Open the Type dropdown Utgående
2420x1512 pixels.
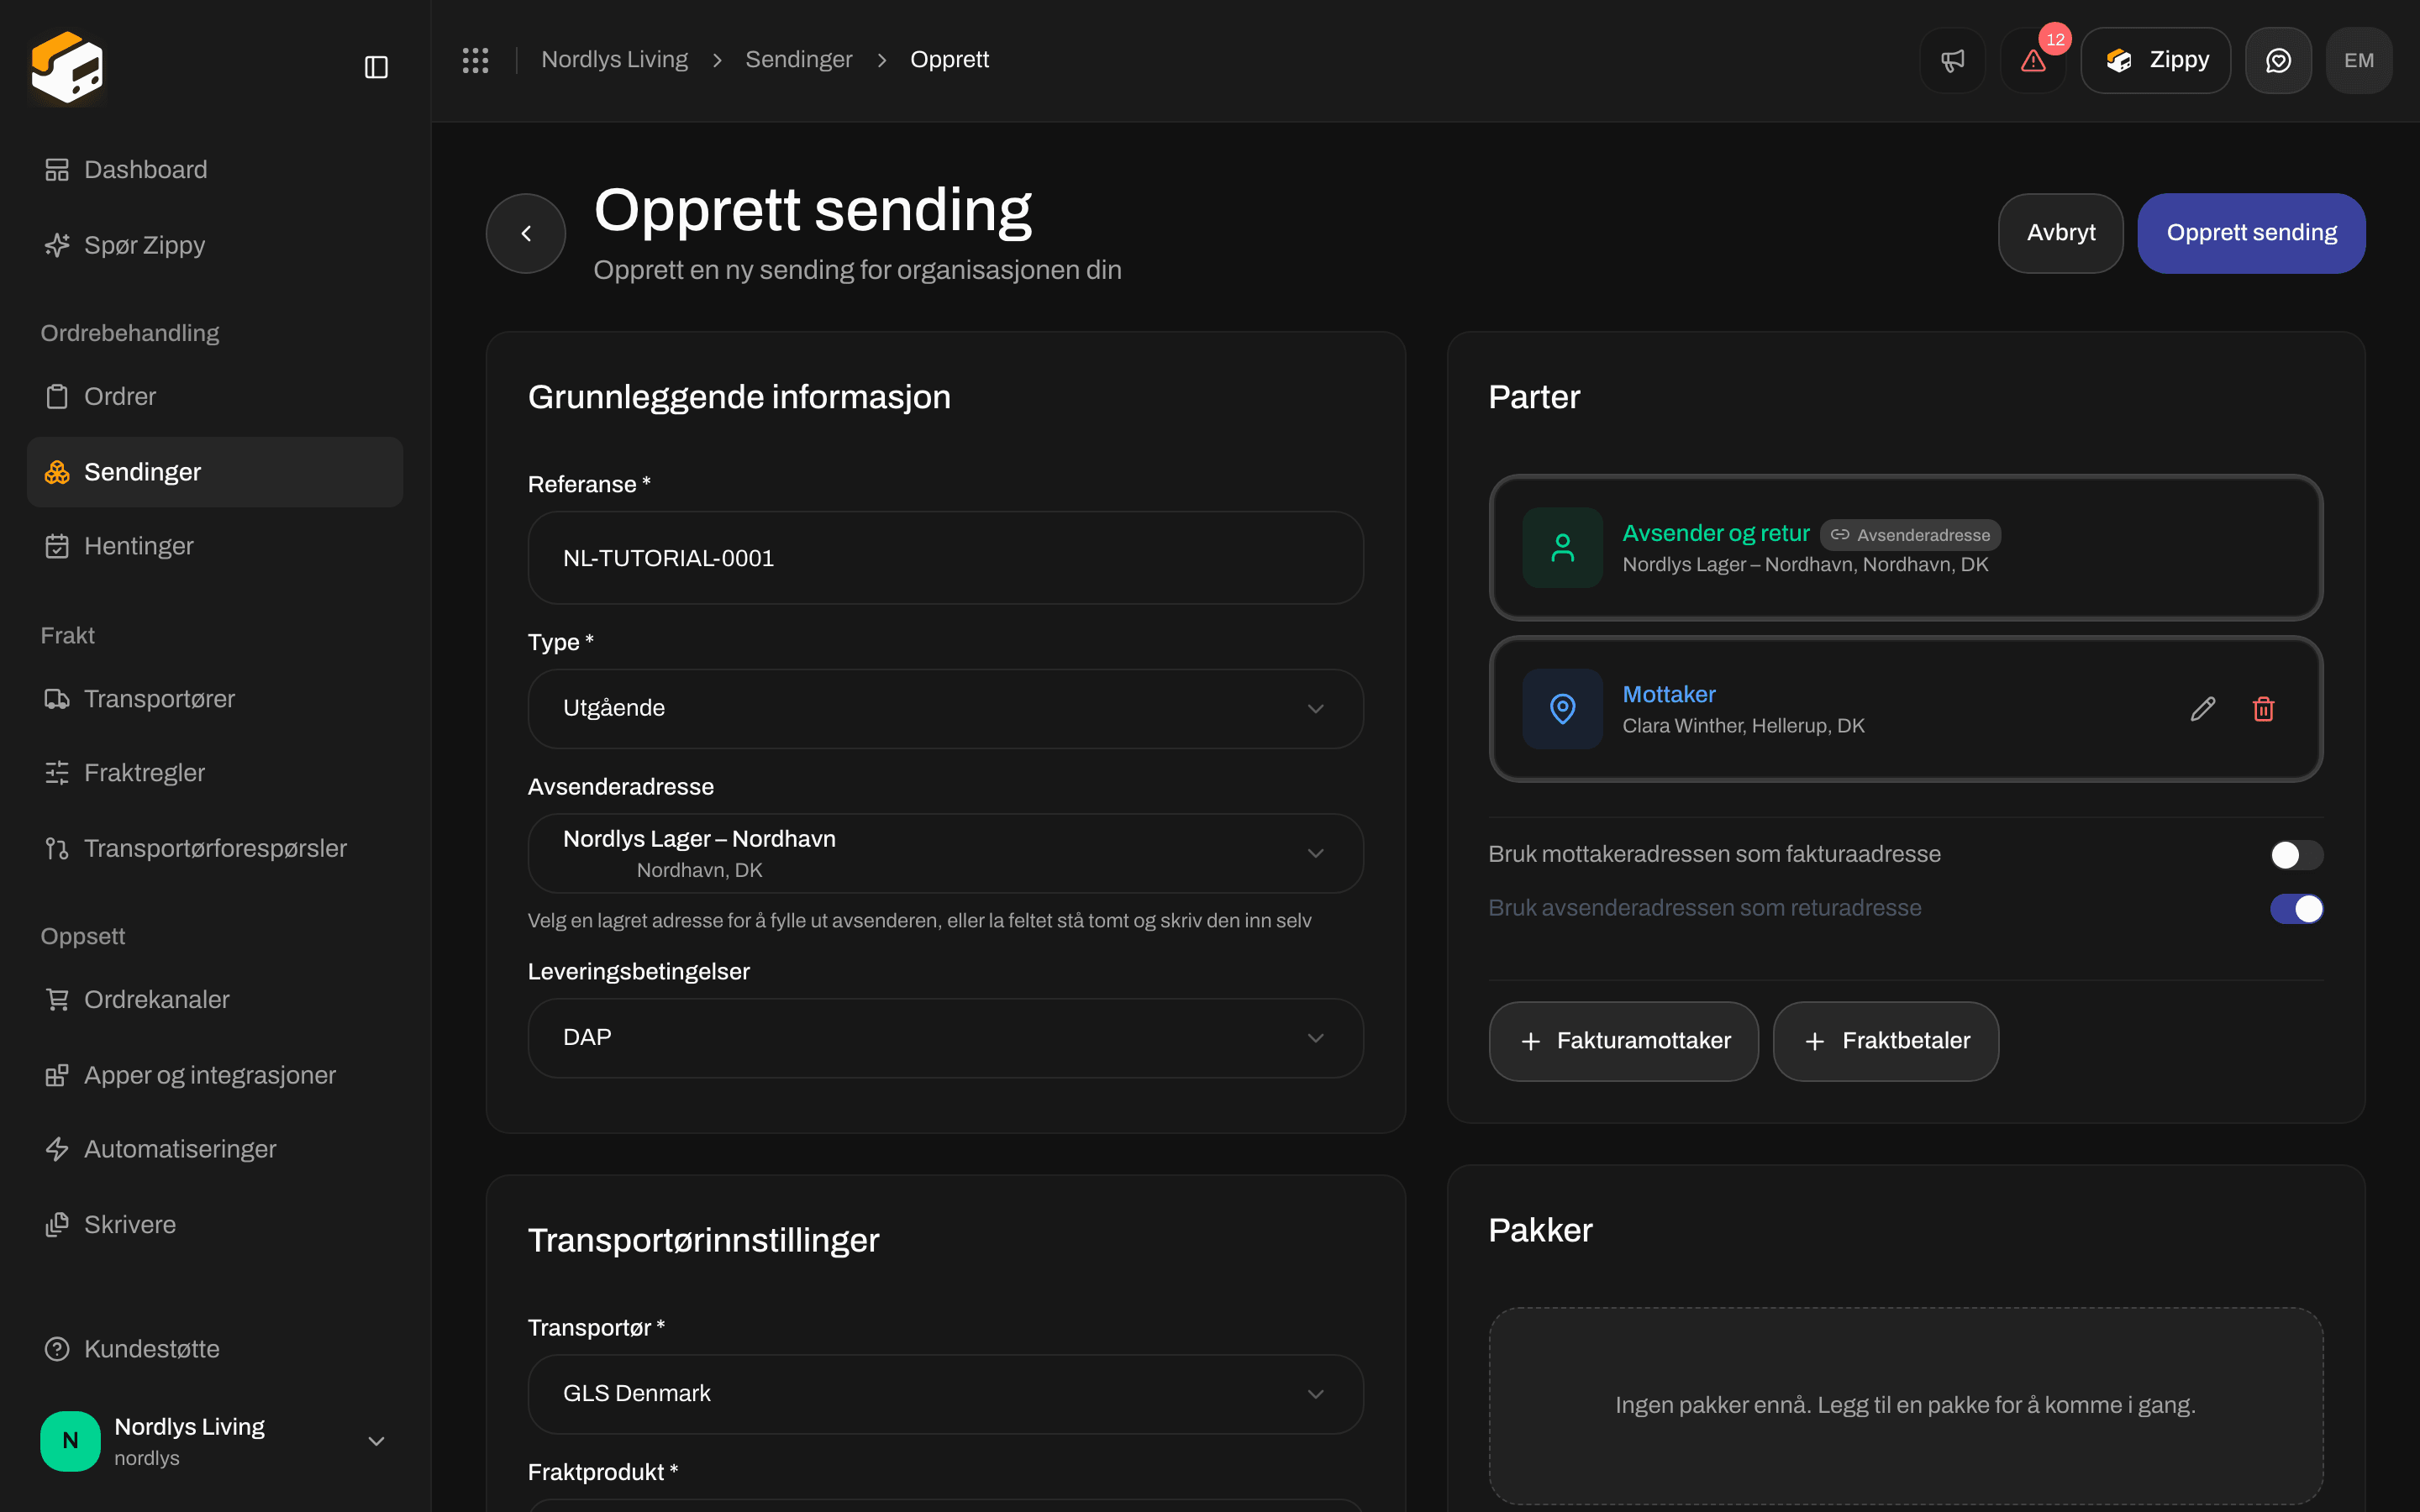[945, 709]
